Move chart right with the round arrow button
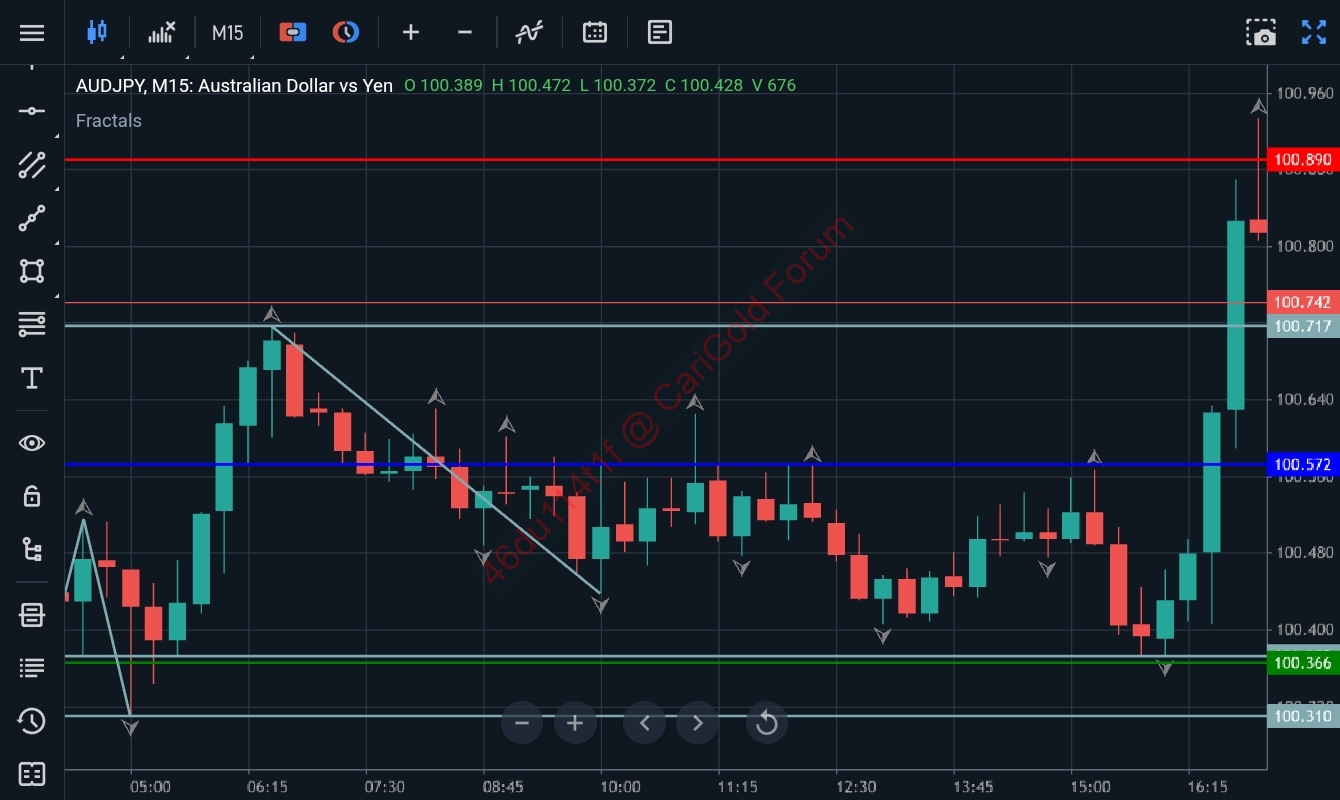Screen dimensions: 1340x800 698,723
